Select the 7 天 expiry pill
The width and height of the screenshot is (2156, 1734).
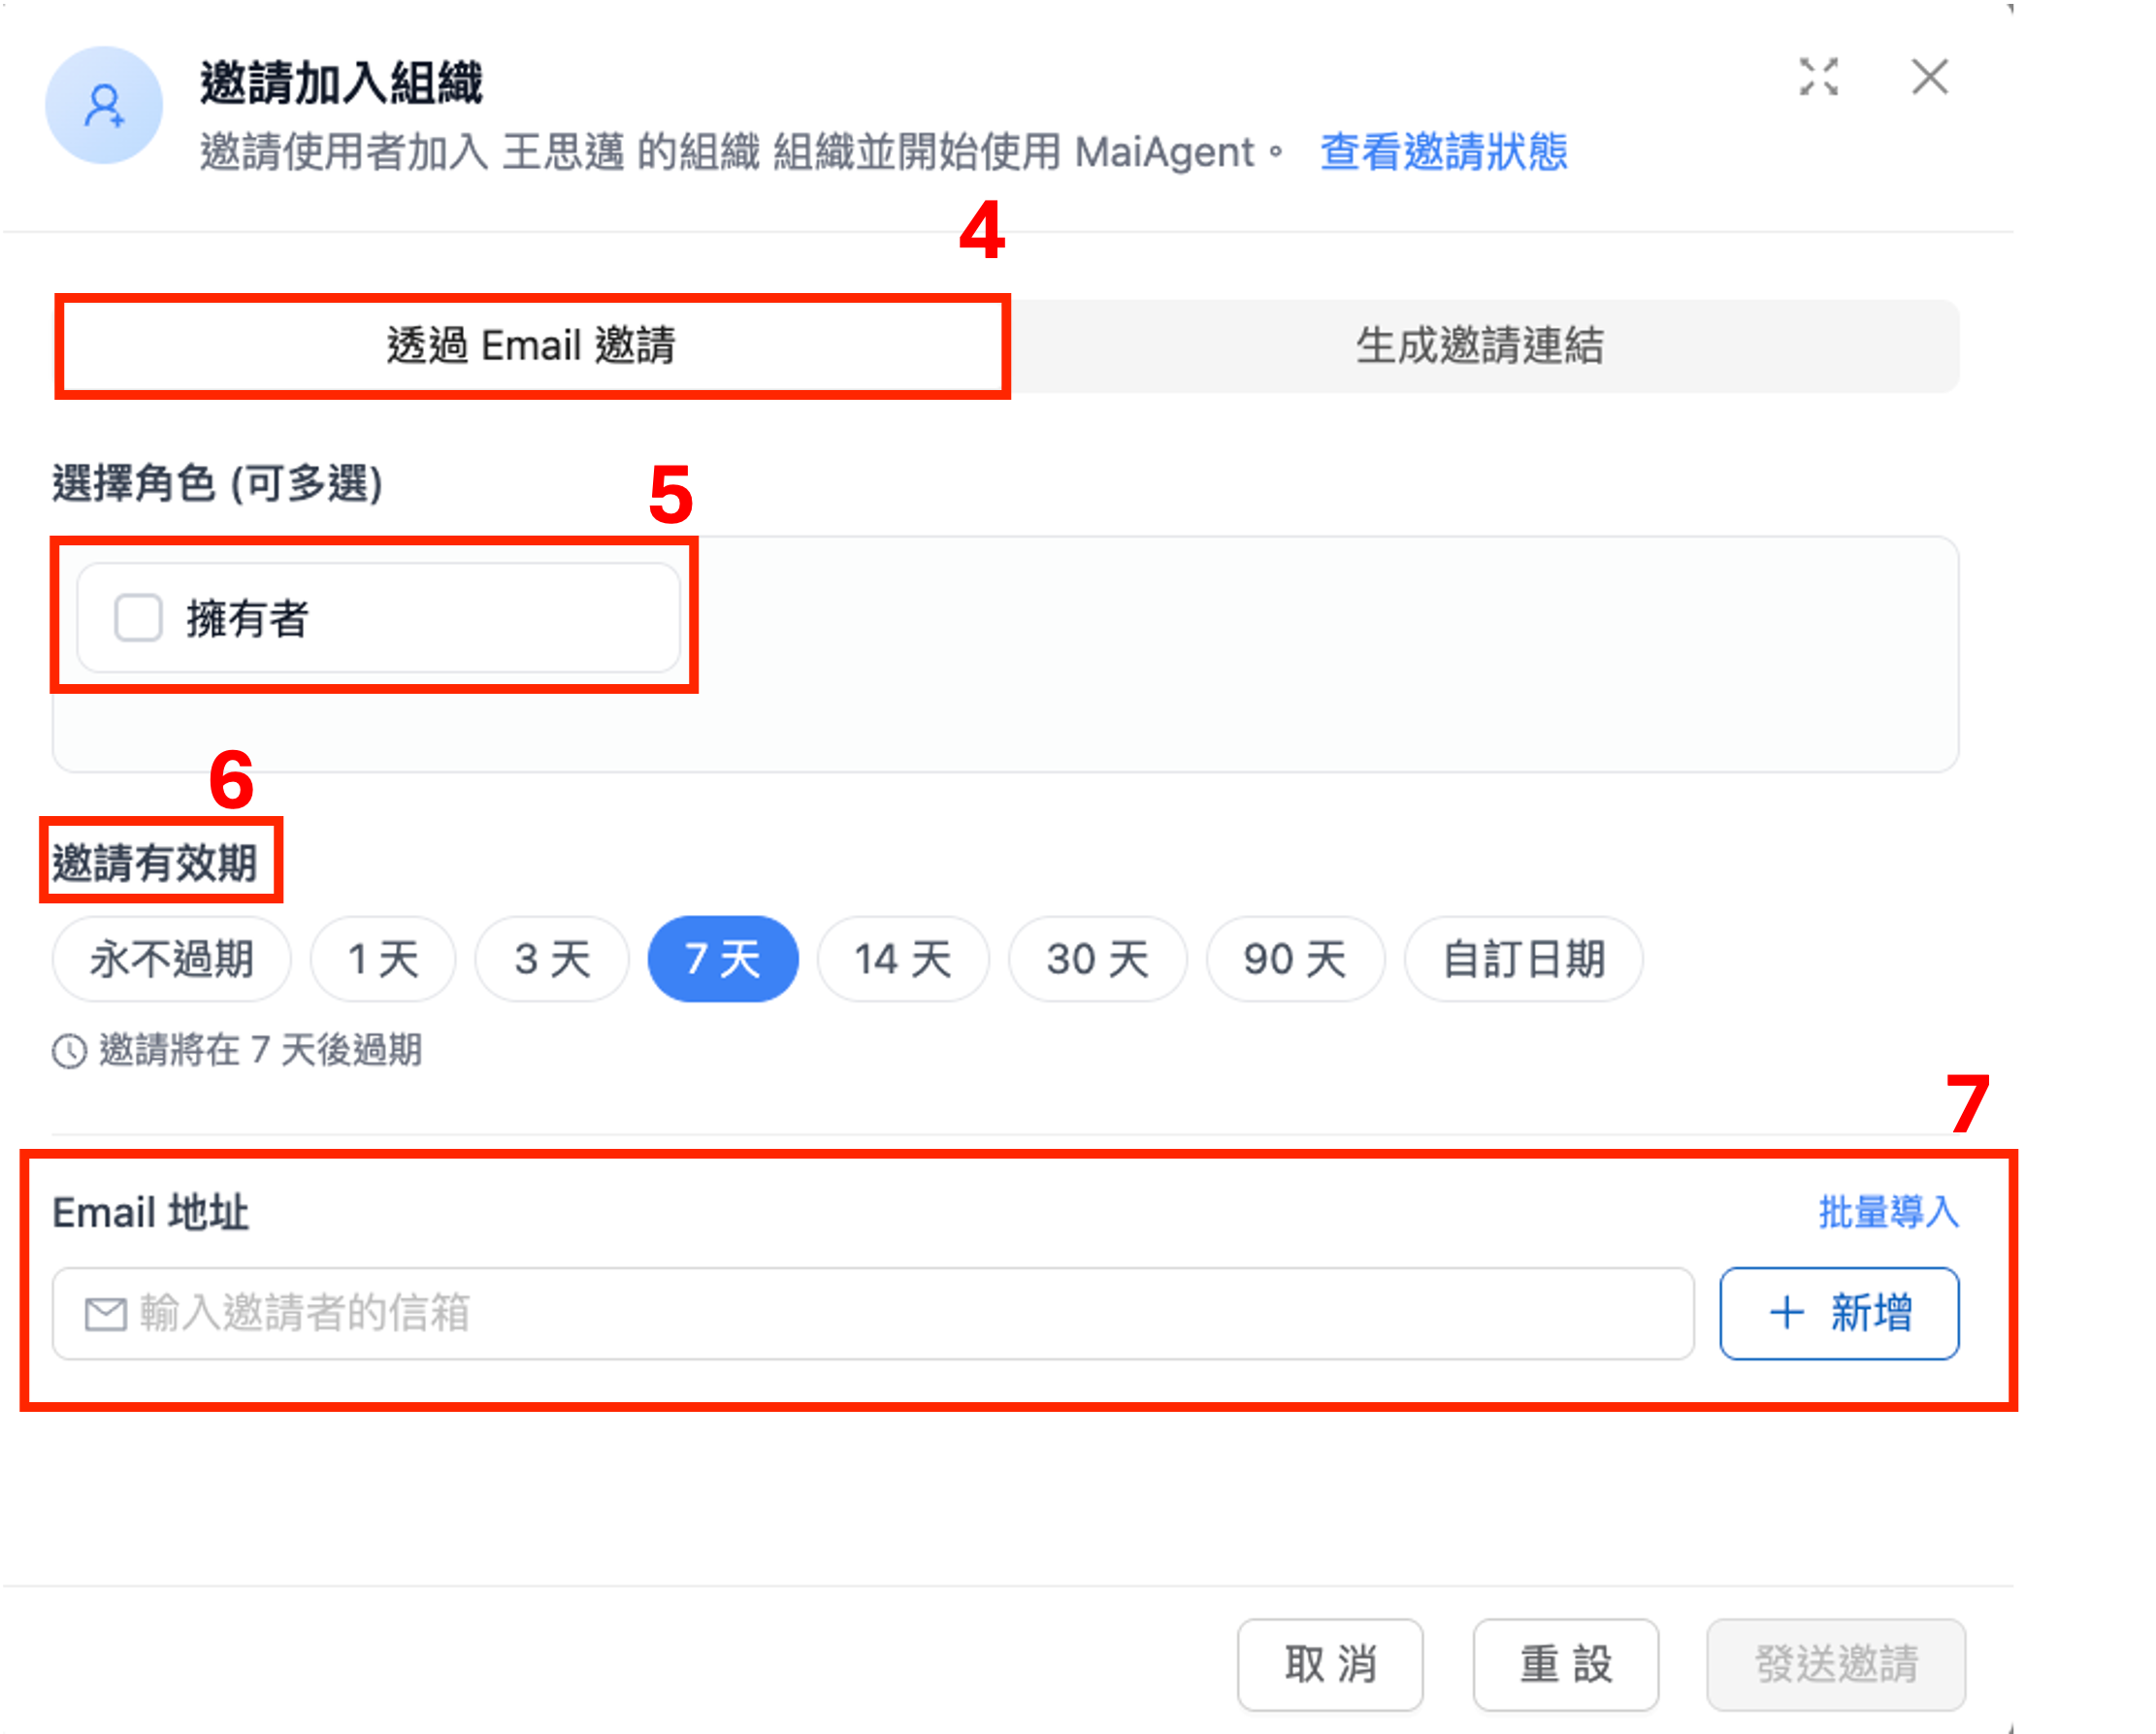pos(723,959)
